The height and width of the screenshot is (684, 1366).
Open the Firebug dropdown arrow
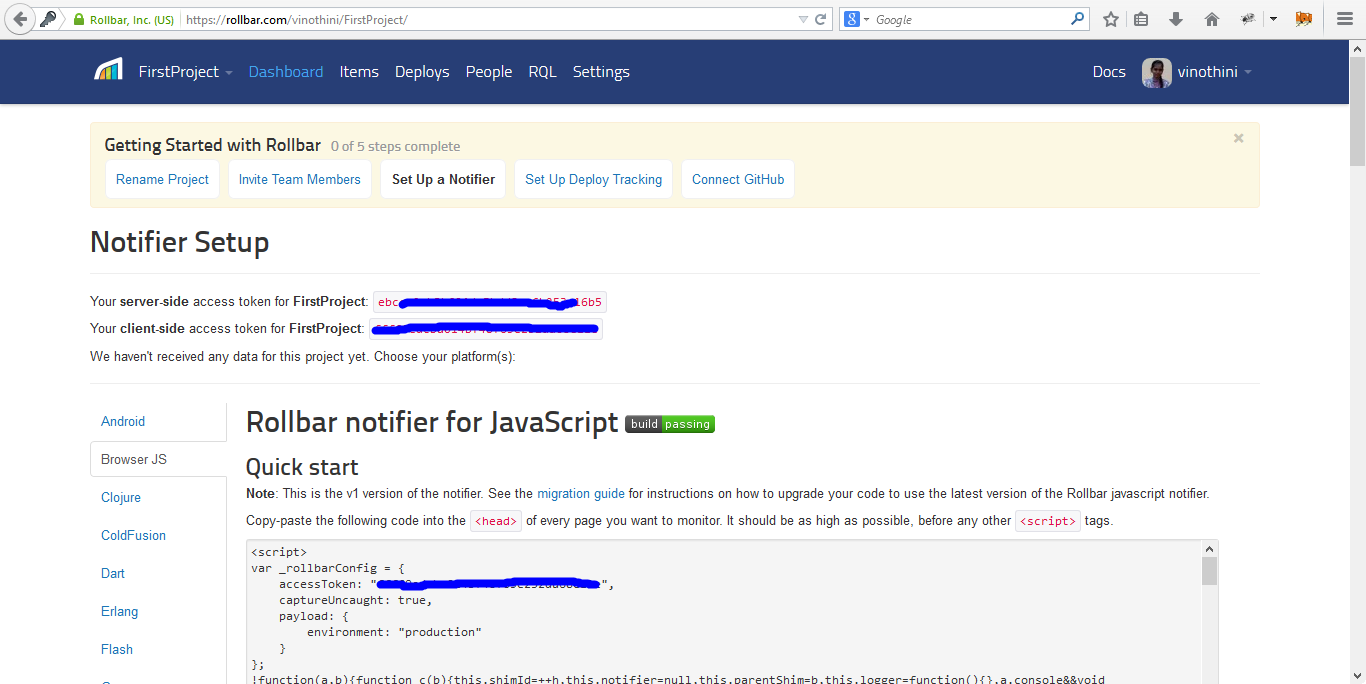(x=1273, y=19)
